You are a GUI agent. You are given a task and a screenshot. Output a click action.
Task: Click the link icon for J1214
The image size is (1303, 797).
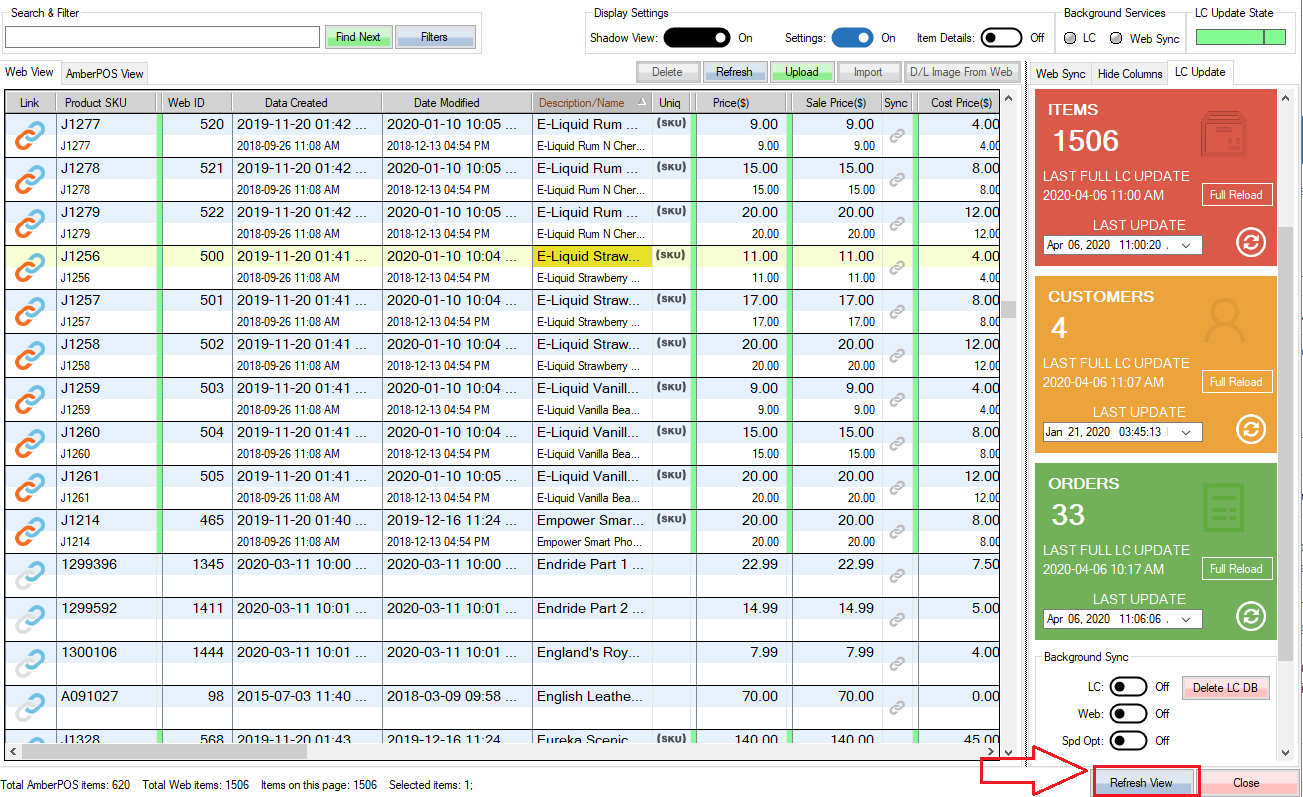point(30,531)
